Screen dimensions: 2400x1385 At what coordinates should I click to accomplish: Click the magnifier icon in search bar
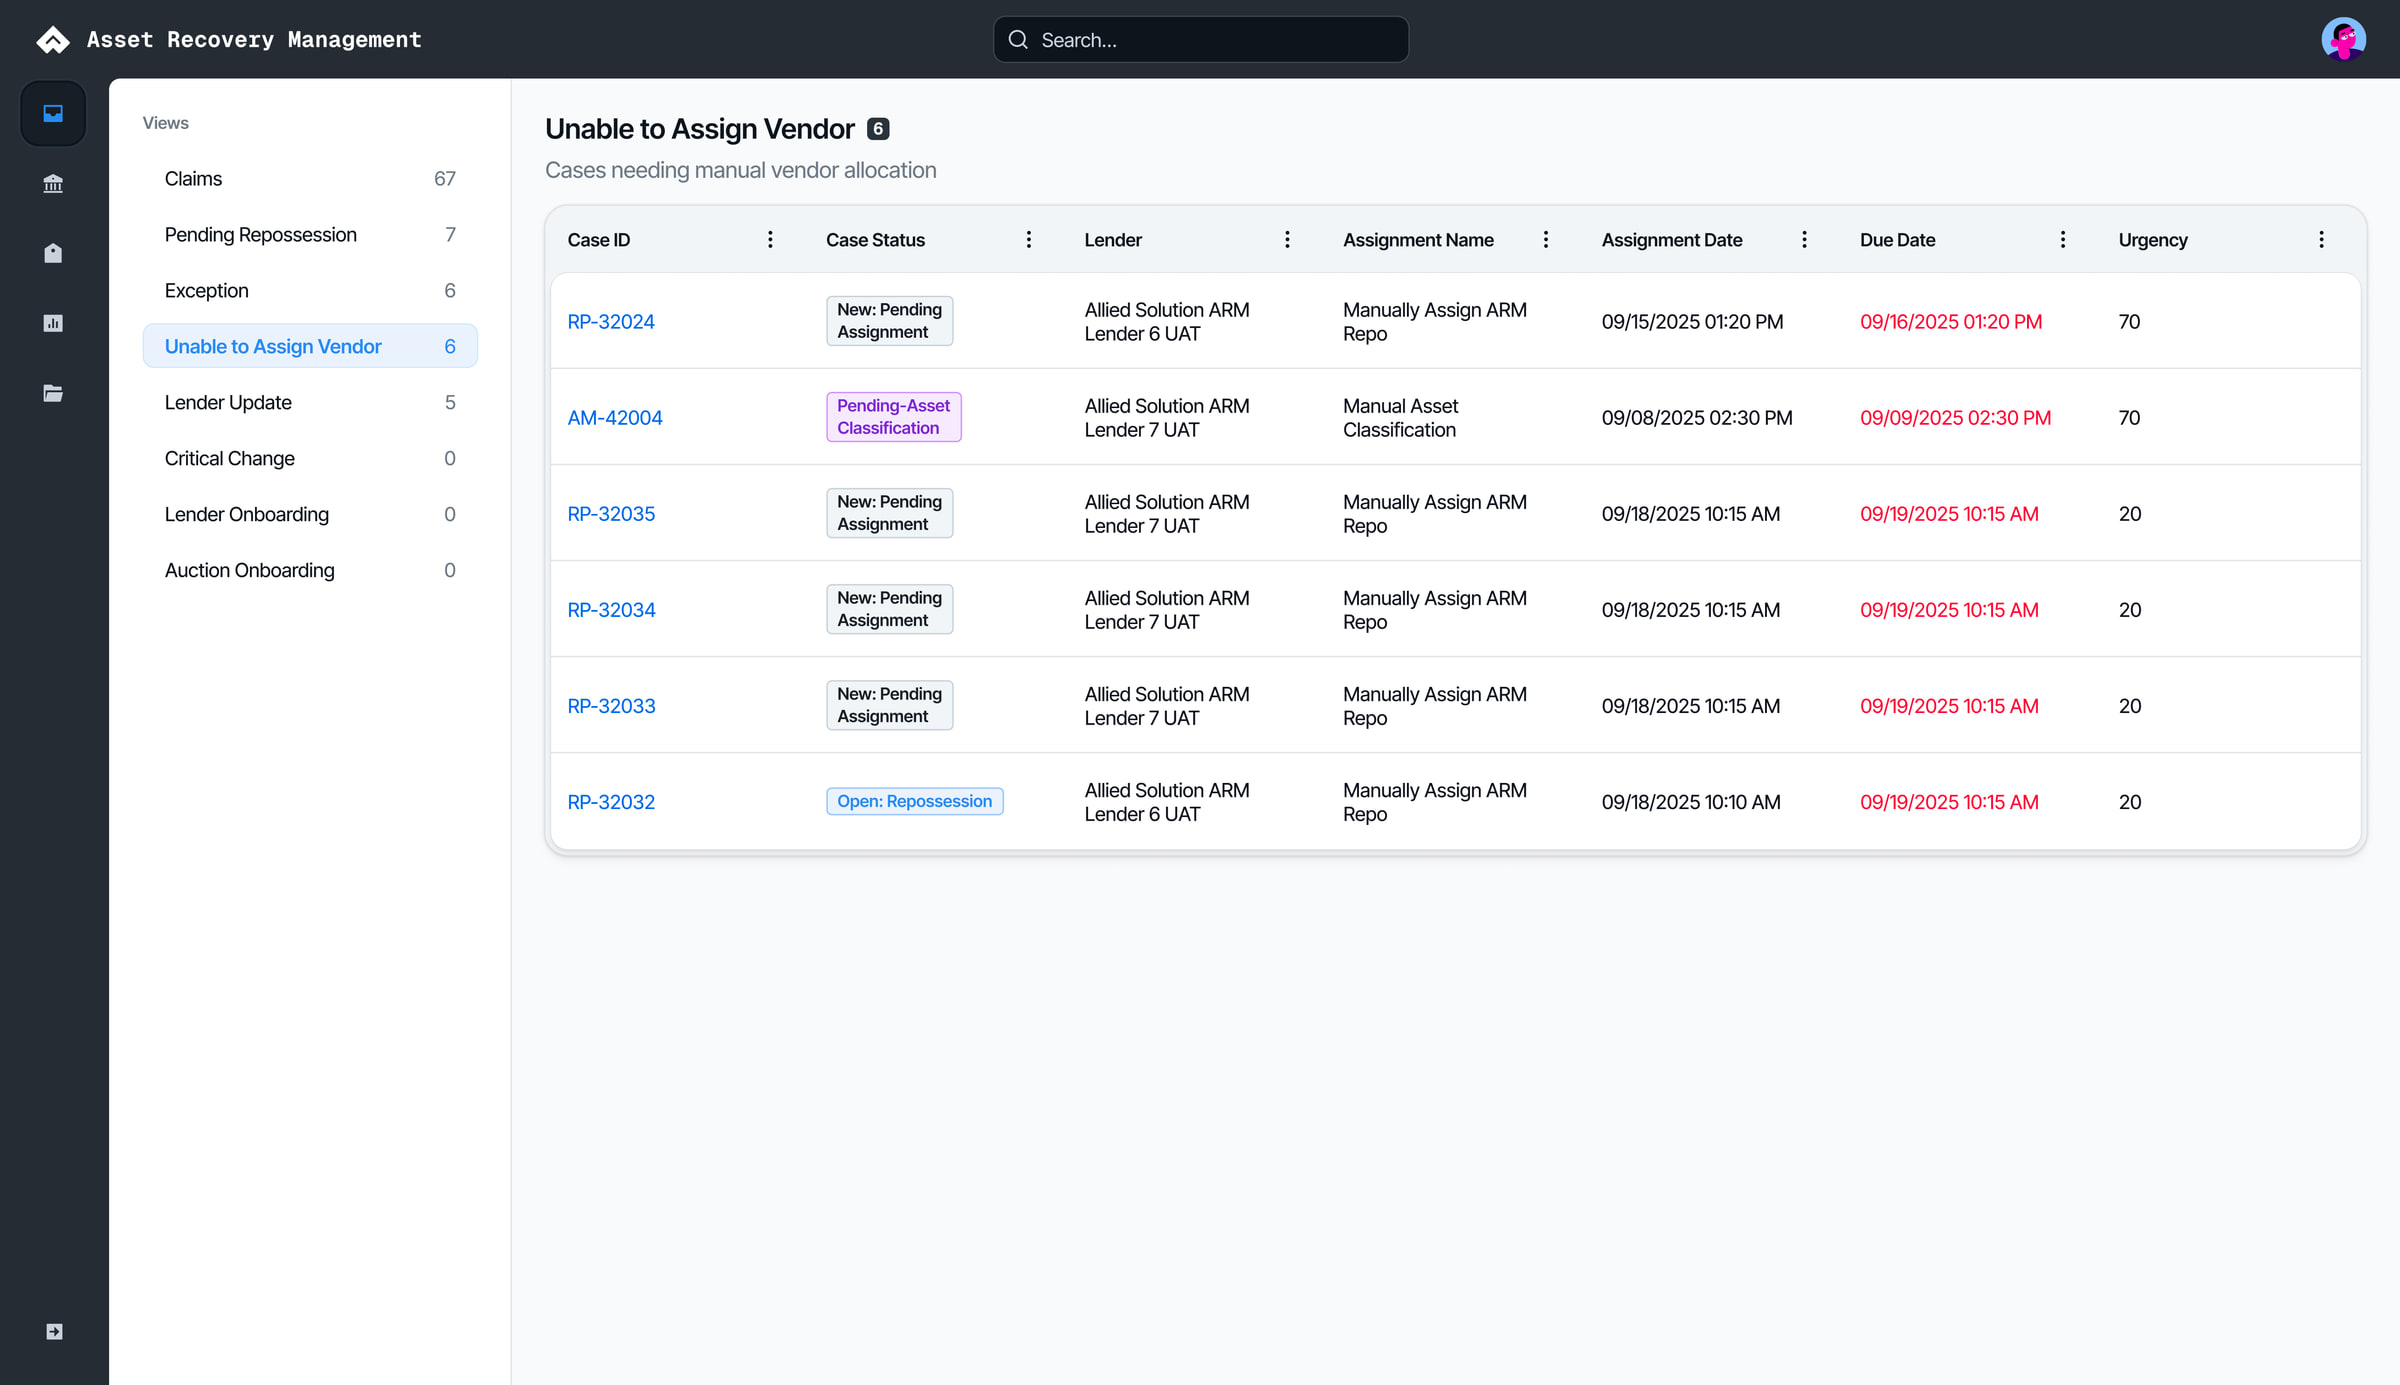pos(1018,39)
